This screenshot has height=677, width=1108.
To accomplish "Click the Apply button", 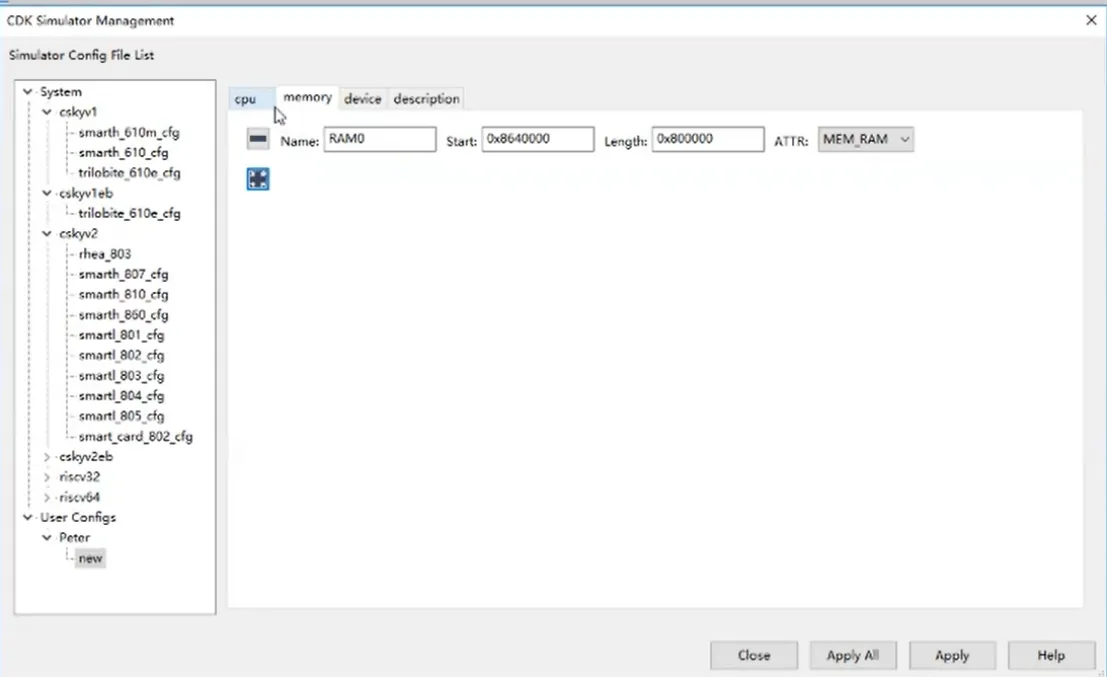I will click(x=952, y=655).
